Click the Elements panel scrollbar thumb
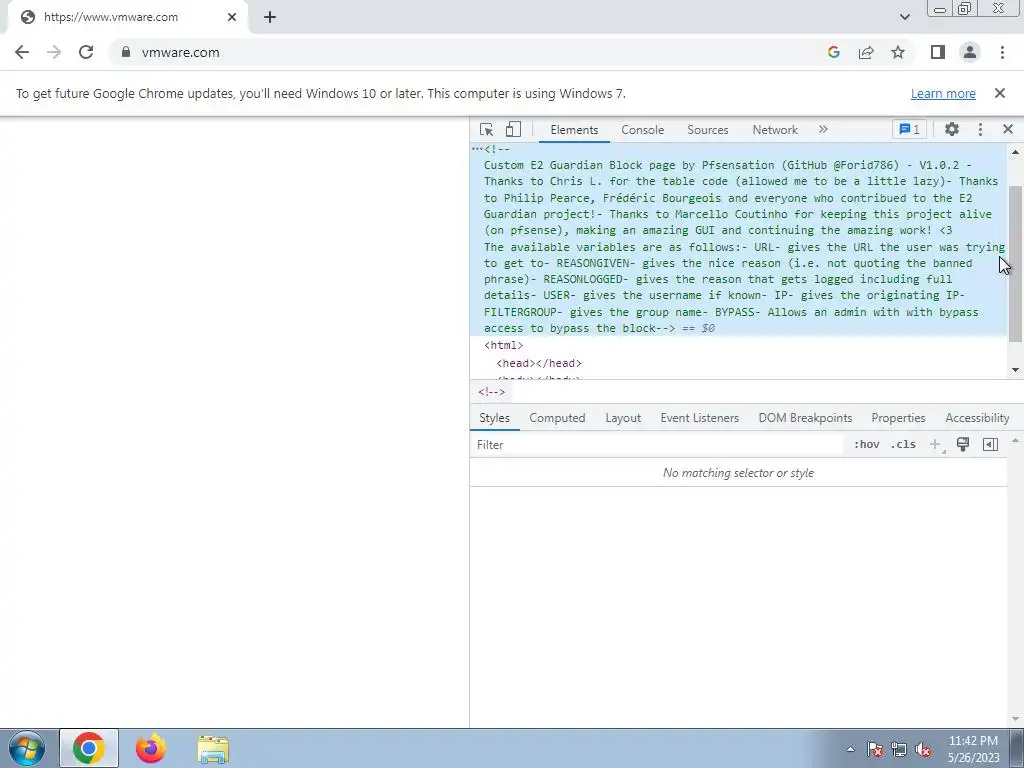 [x=1015, y=264]
